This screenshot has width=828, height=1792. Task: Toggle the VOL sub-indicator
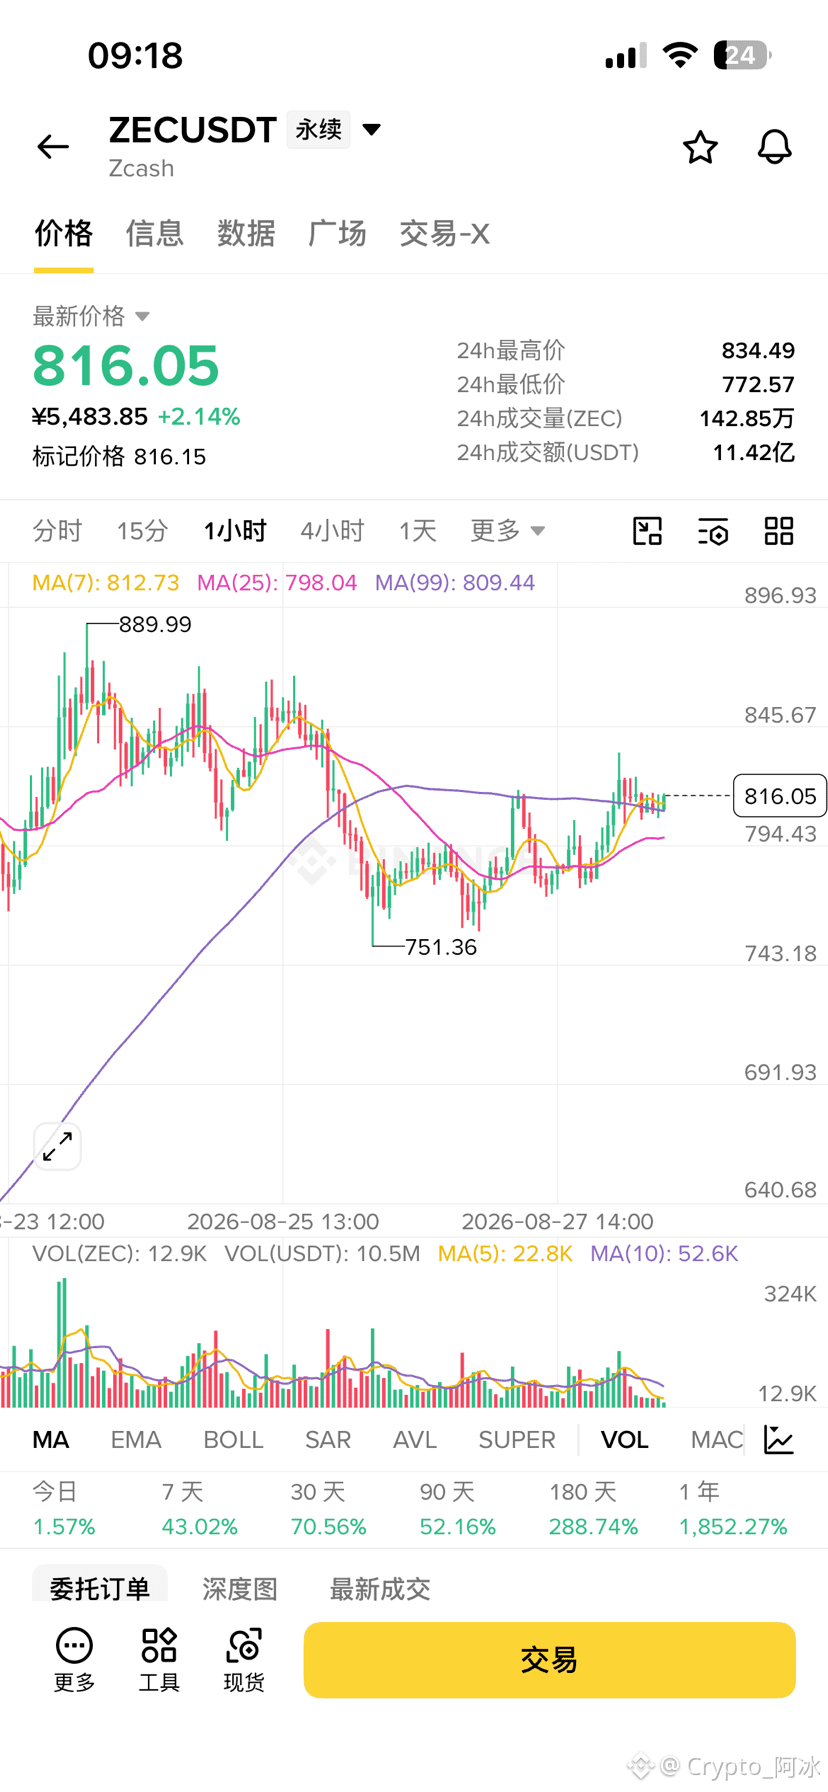[624, 1440]
